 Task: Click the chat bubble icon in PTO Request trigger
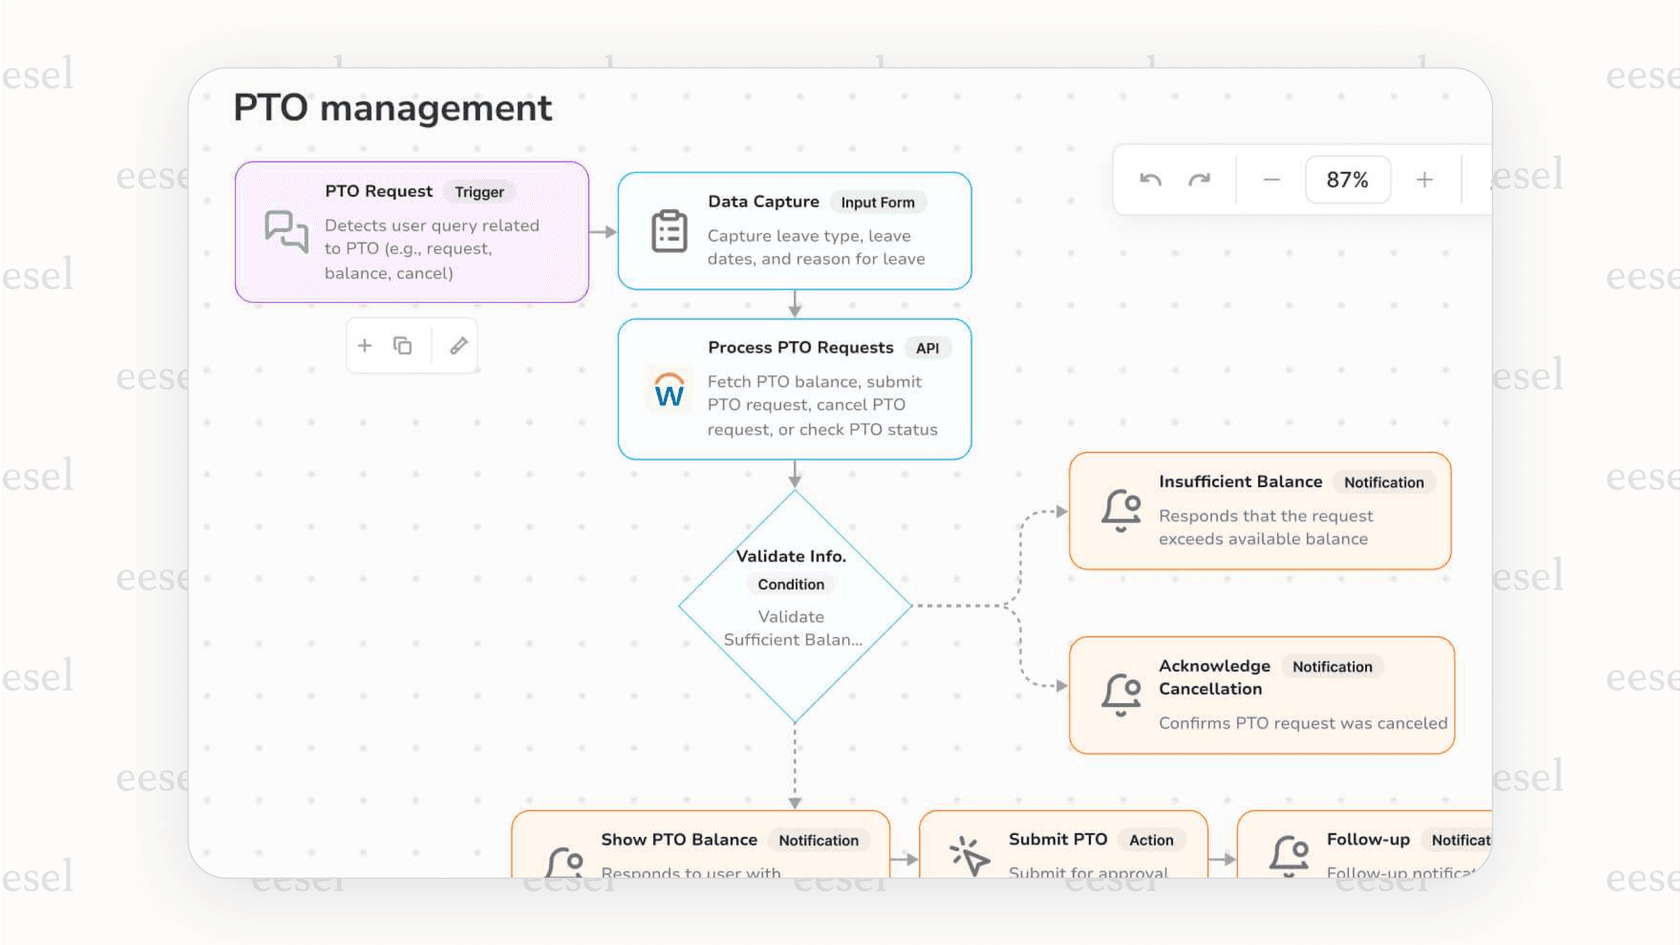(x=284, y=232)
